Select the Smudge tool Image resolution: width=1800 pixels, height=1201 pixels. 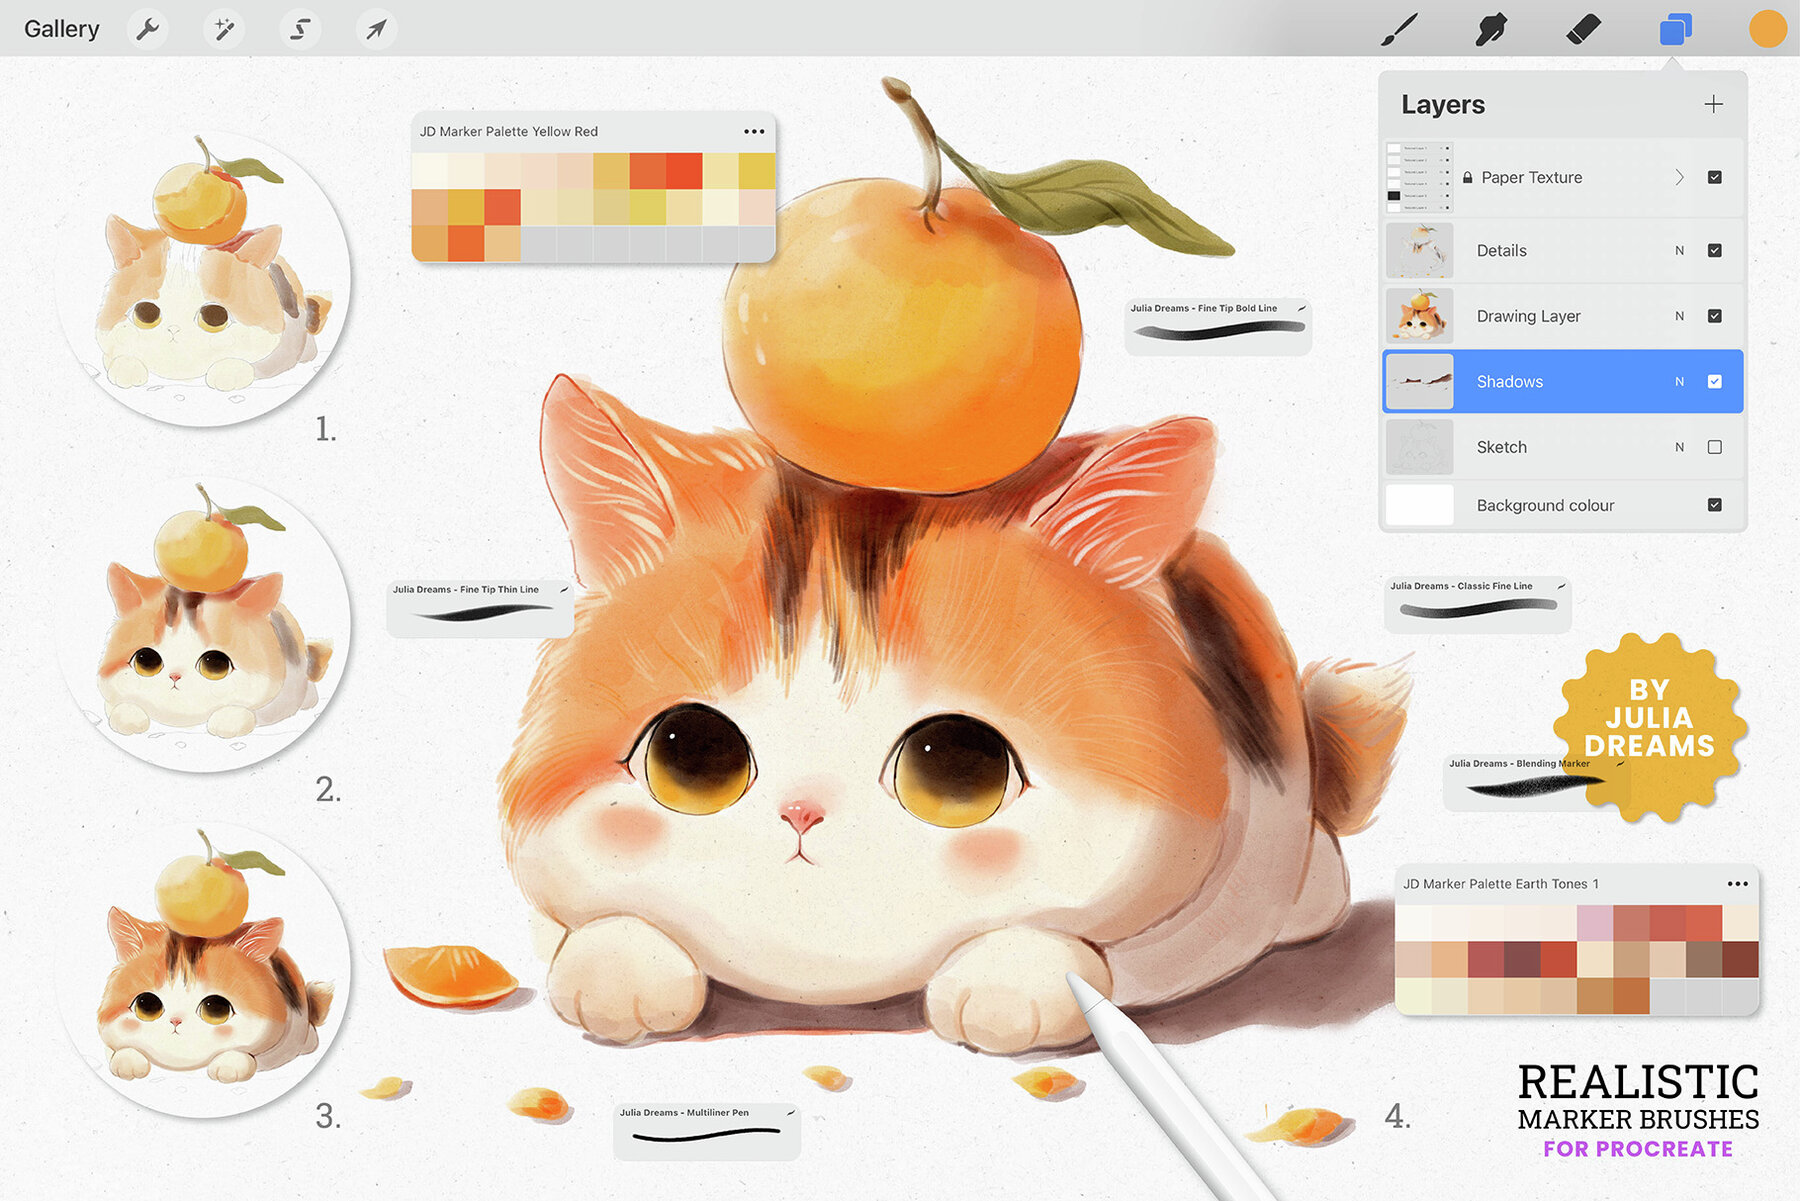pyautogui.click(x=1490, y=28)
